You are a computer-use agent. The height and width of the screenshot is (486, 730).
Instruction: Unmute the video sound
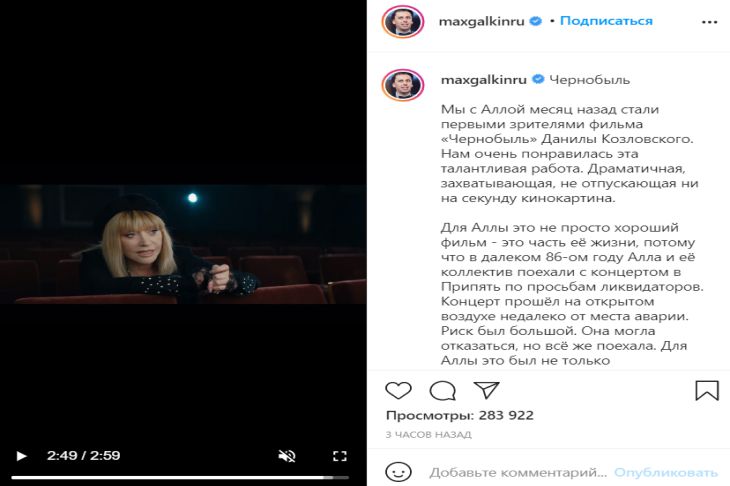(x=287, y=456)
